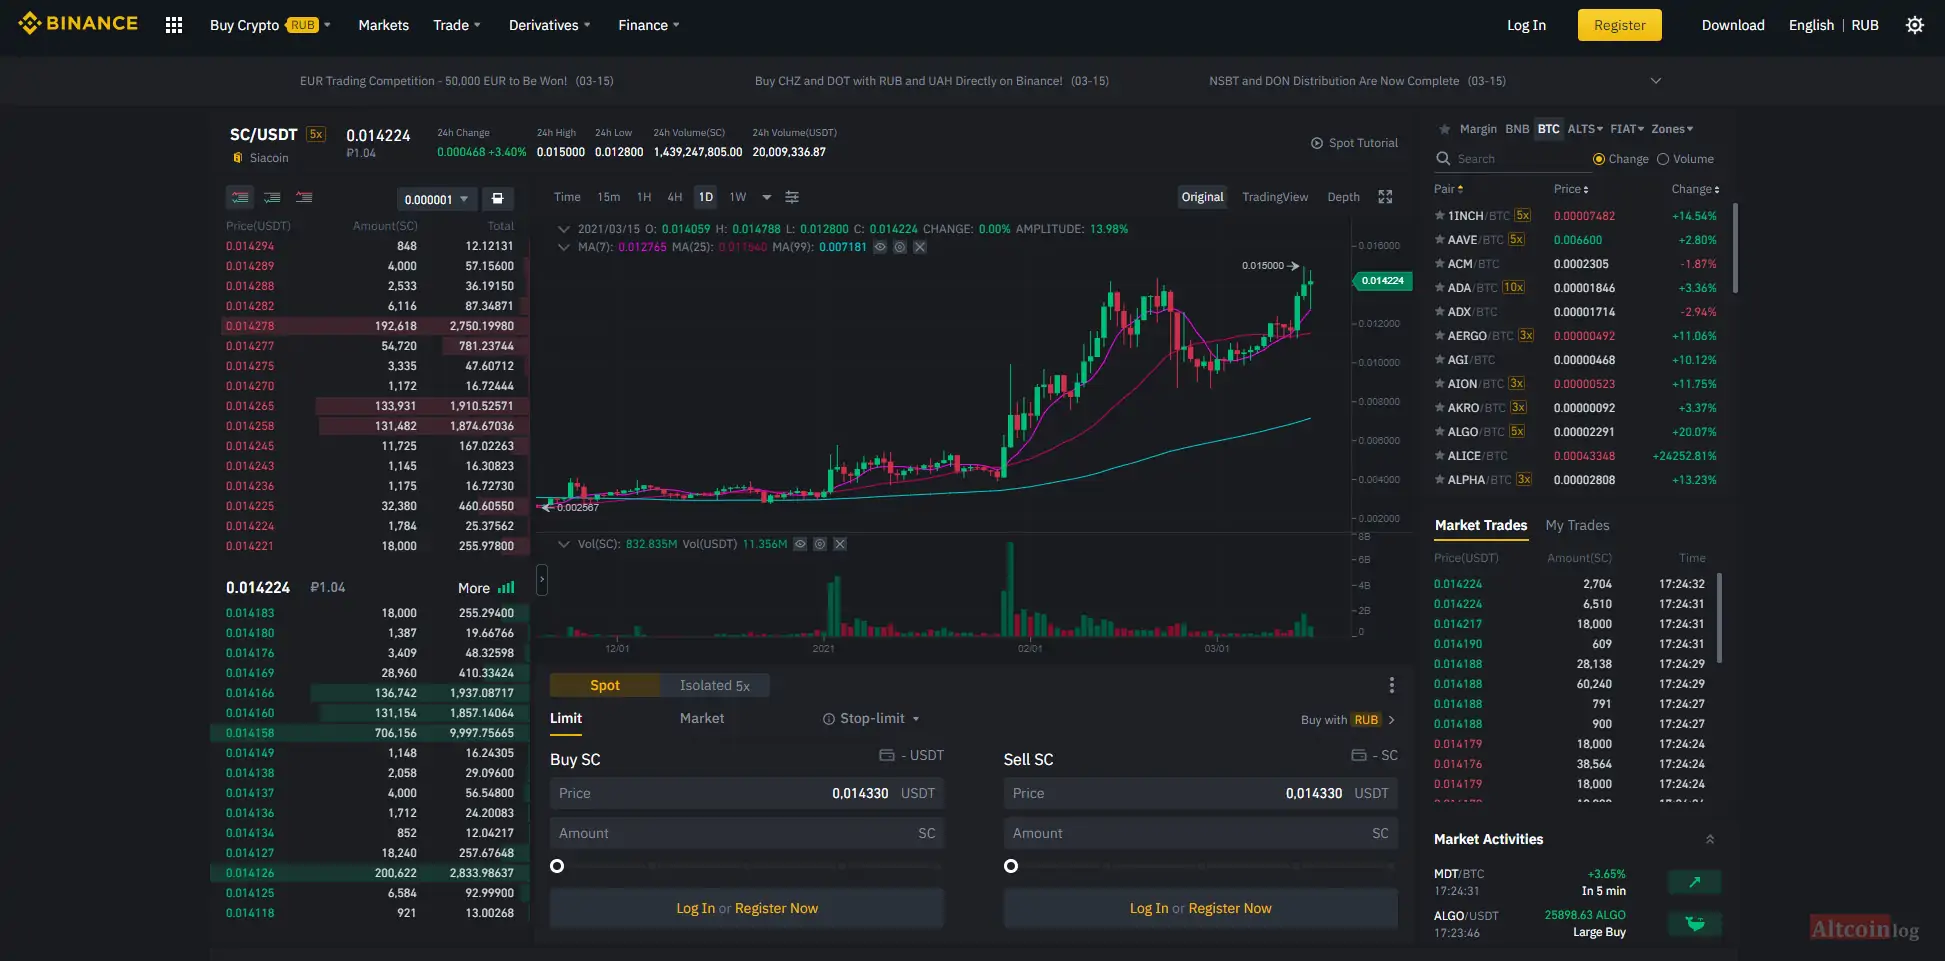Click Register Now under Buy SC
1945x961 pixels.
(x=776, y=908)
